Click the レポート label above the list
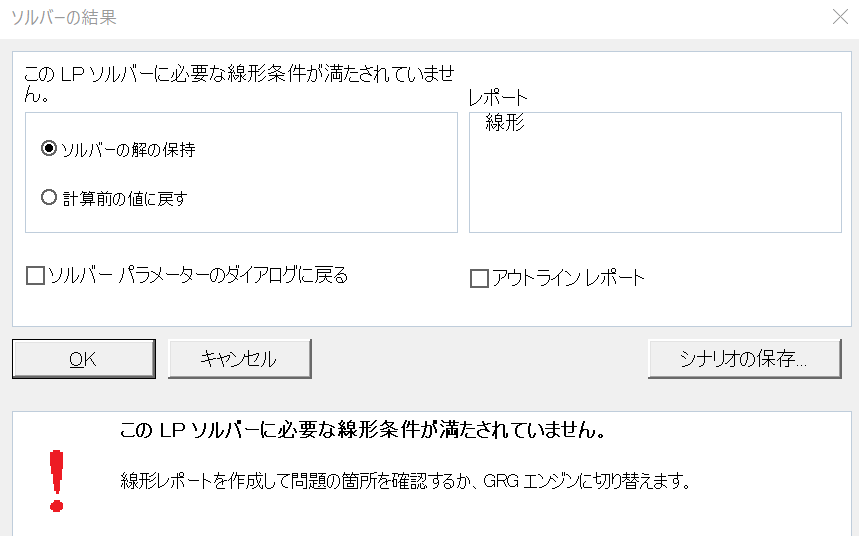Viewport: 859px width, 536px height. [498, 98]
